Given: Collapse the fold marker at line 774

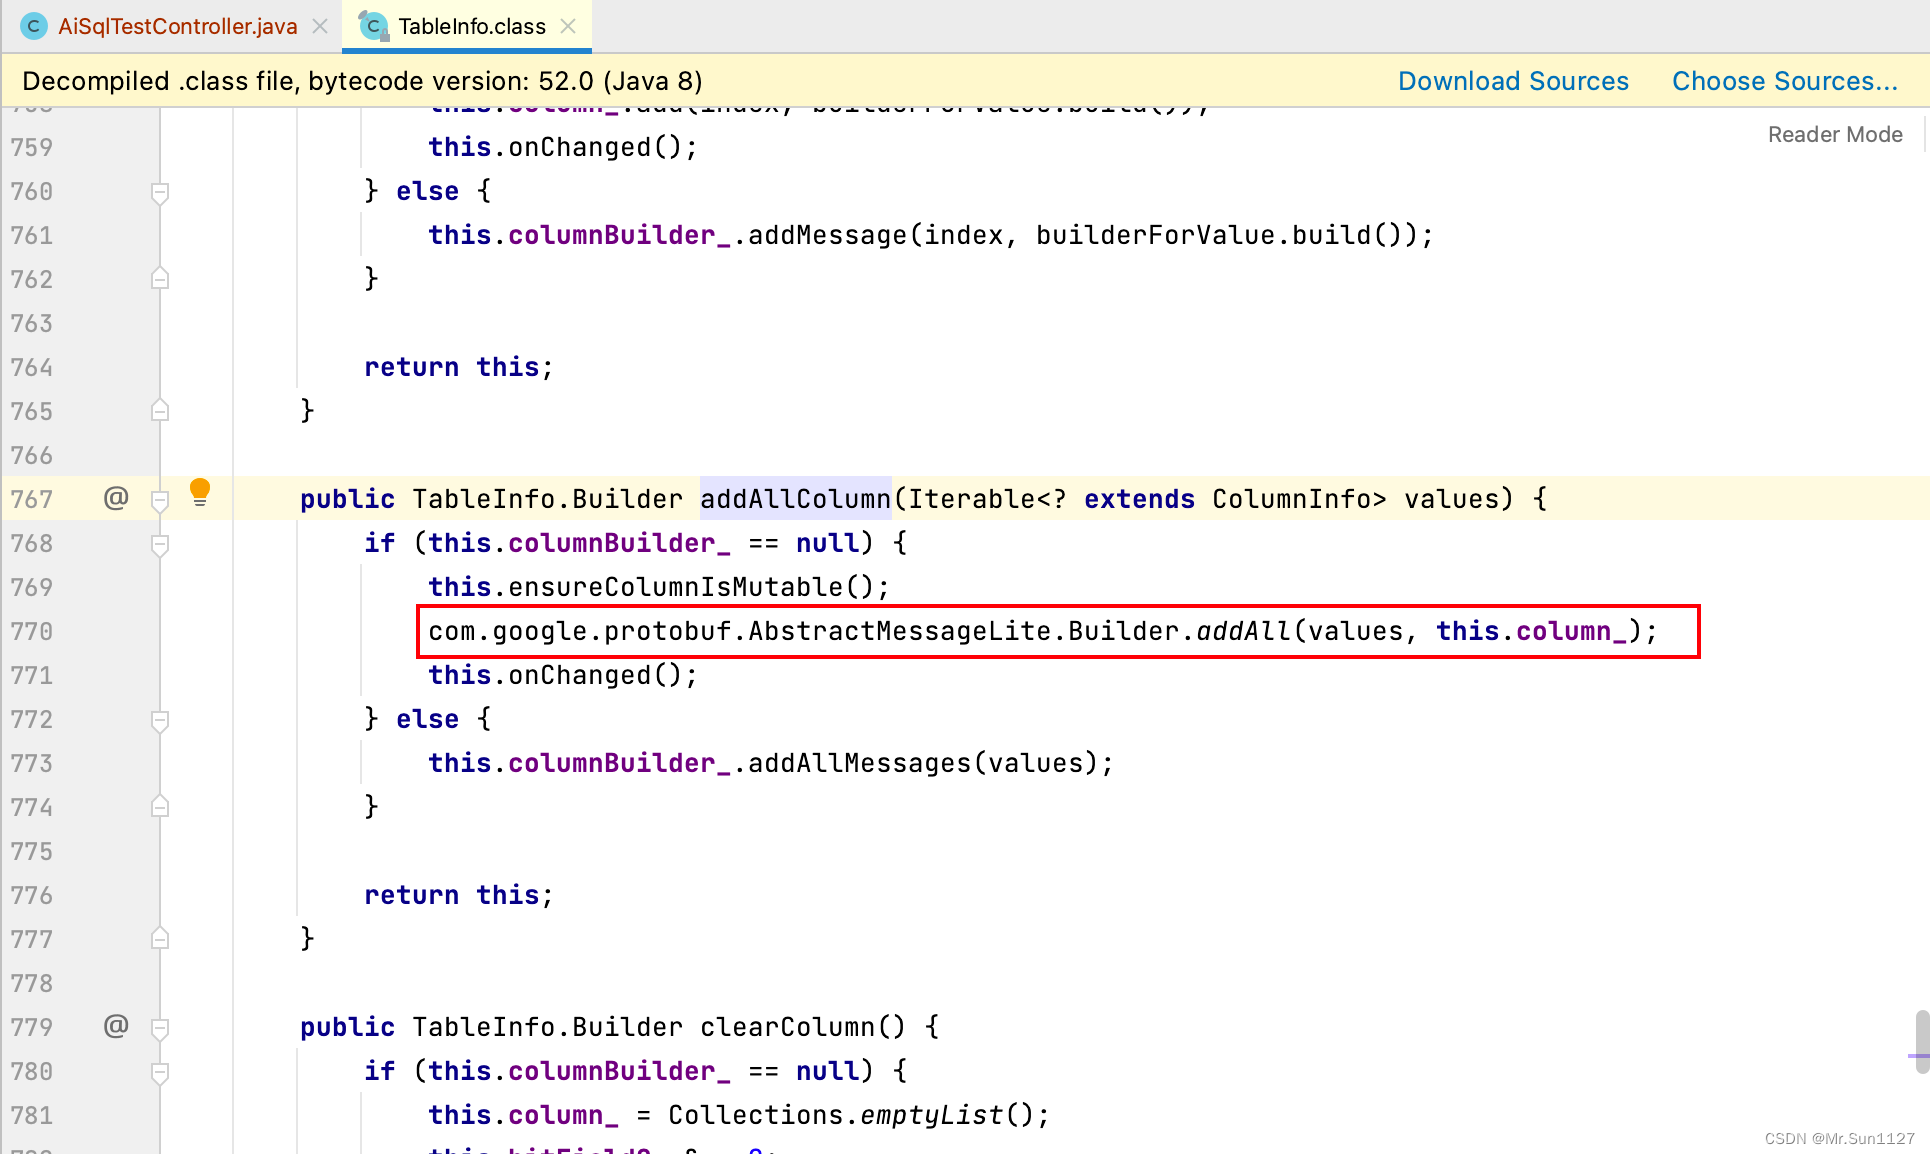Looking at the screenshot, I should [x=159, y=806].
